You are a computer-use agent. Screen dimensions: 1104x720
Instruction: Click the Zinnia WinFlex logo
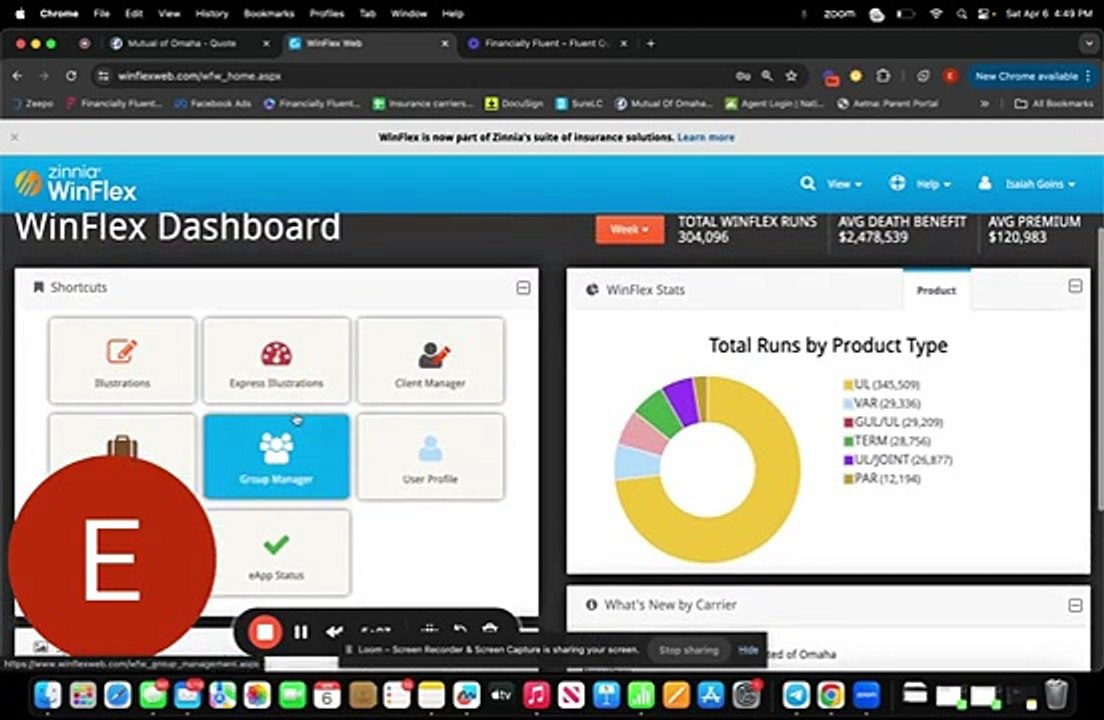pos(76,183)
